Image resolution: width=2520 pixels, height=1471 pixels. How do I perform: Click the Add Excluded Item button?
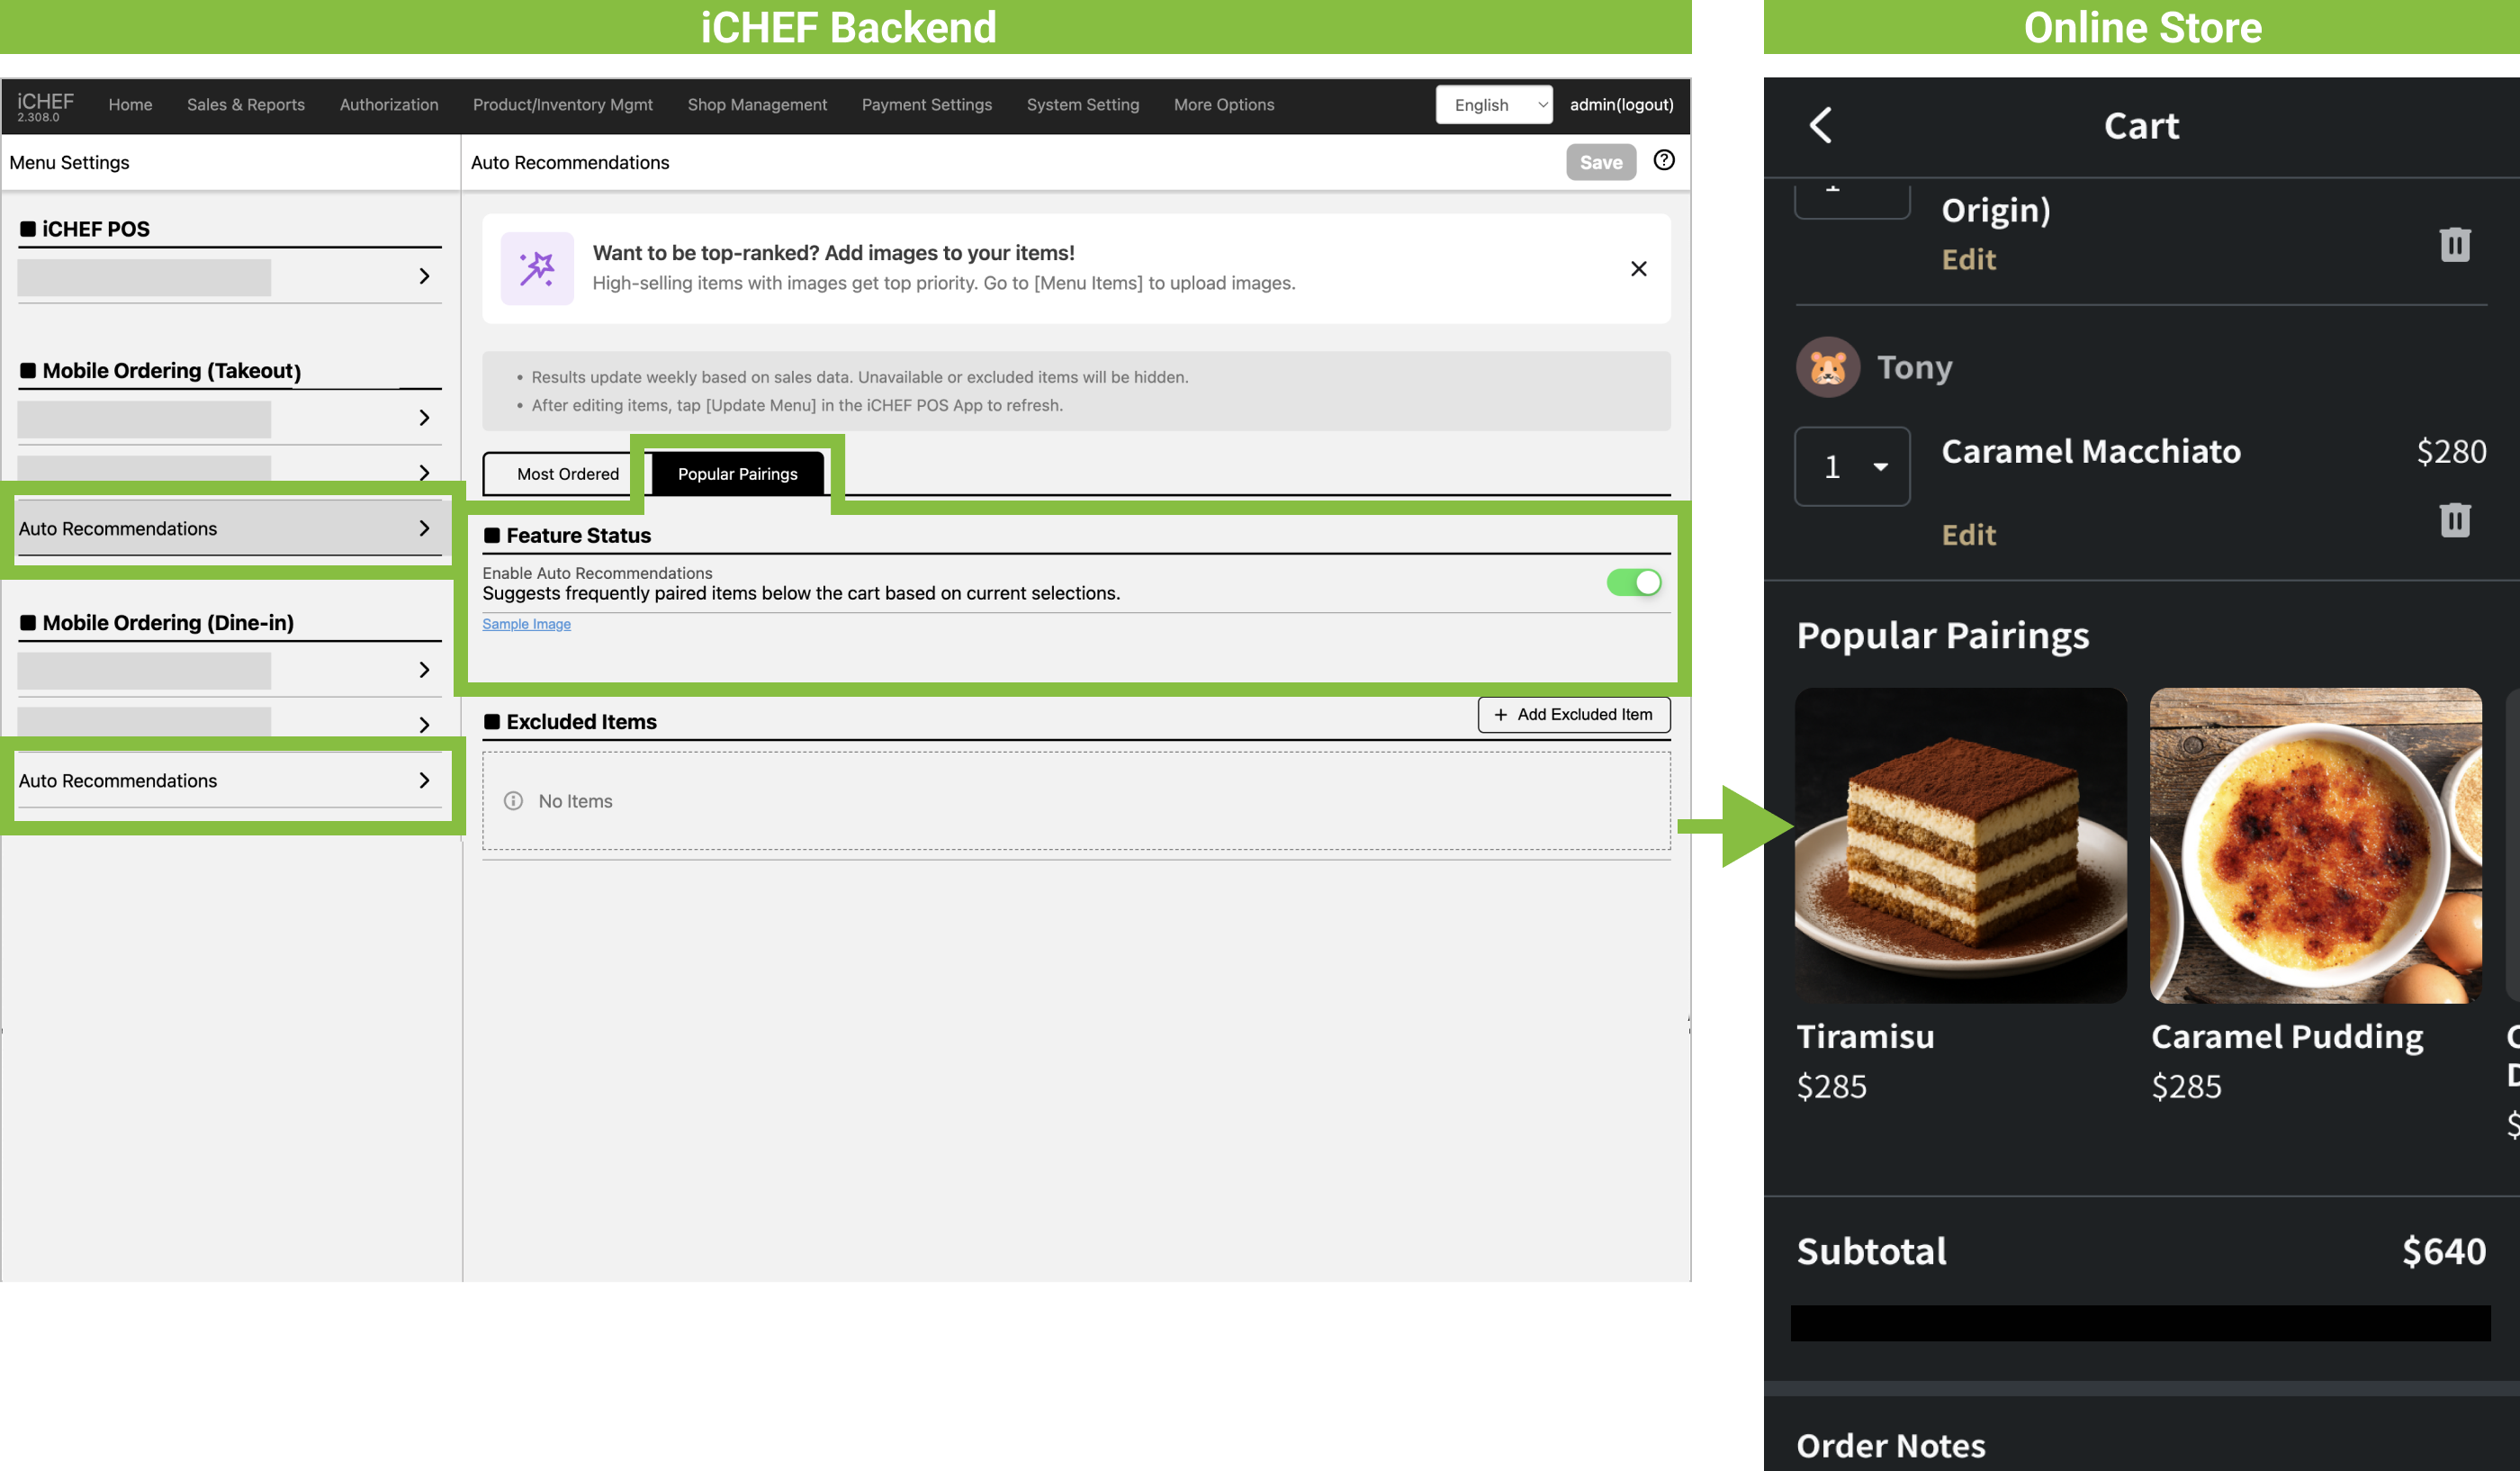(x=1573, y=714)
